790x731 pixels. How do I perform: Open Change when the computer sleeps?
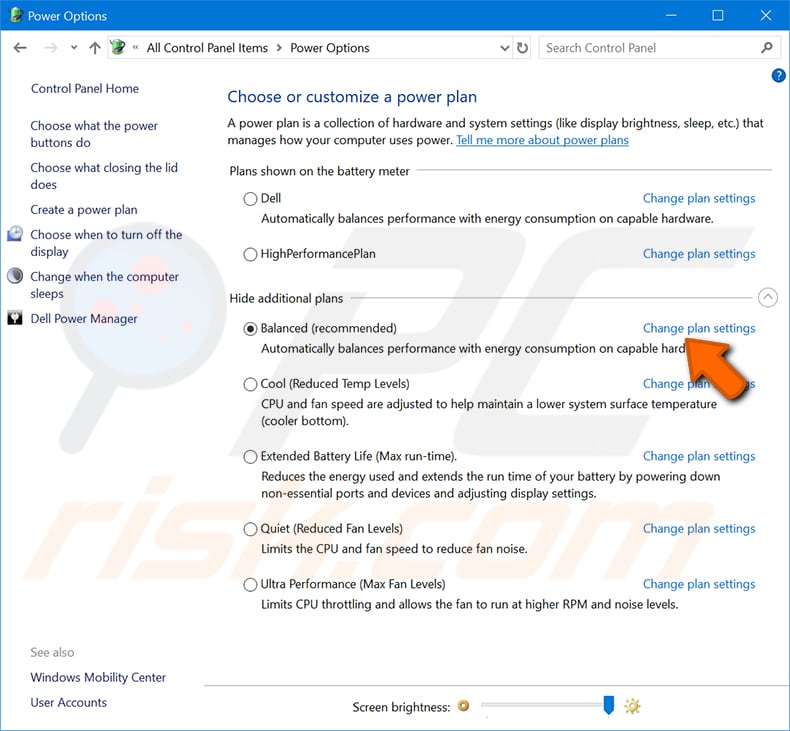(104, 285)
